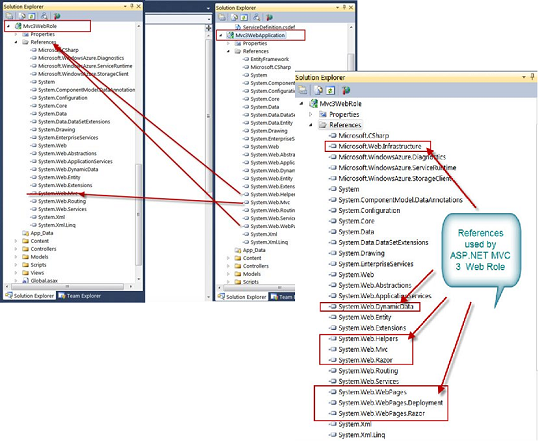The height and width of the screenshot is (443, 540).
Task: Open window position dropdown of middle Solution Explorer
Action: coord(338,7)
